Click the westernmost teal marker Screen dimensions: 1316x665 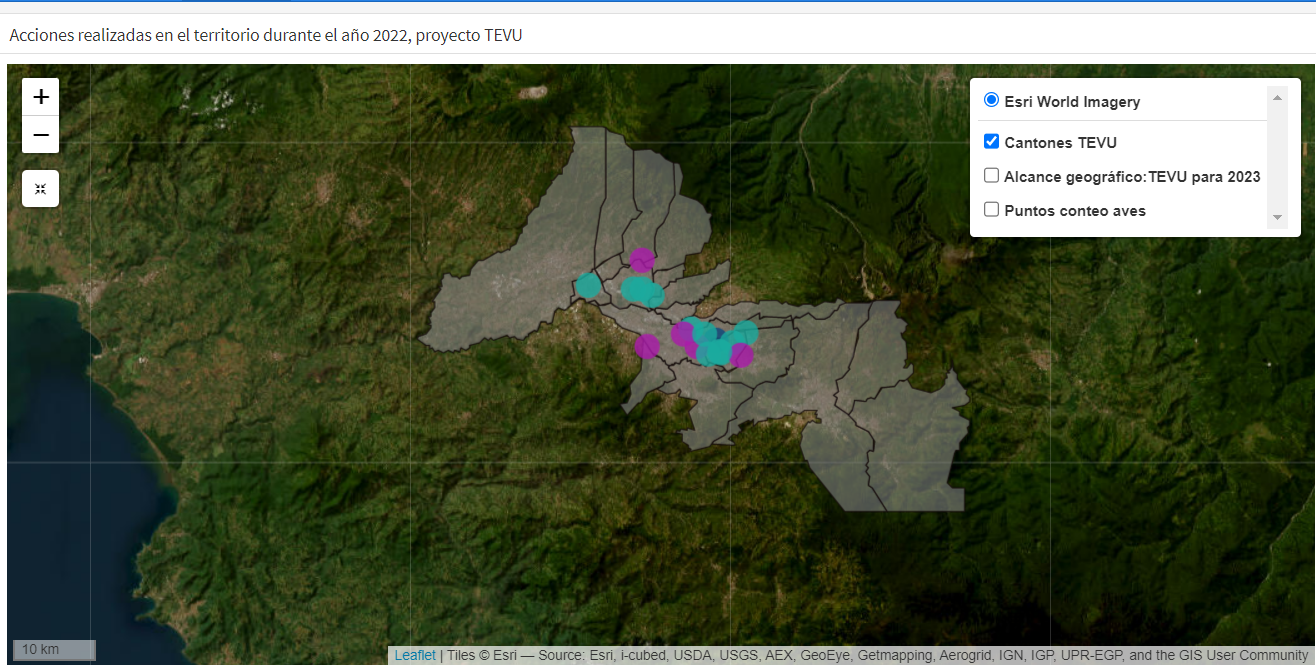588,286
